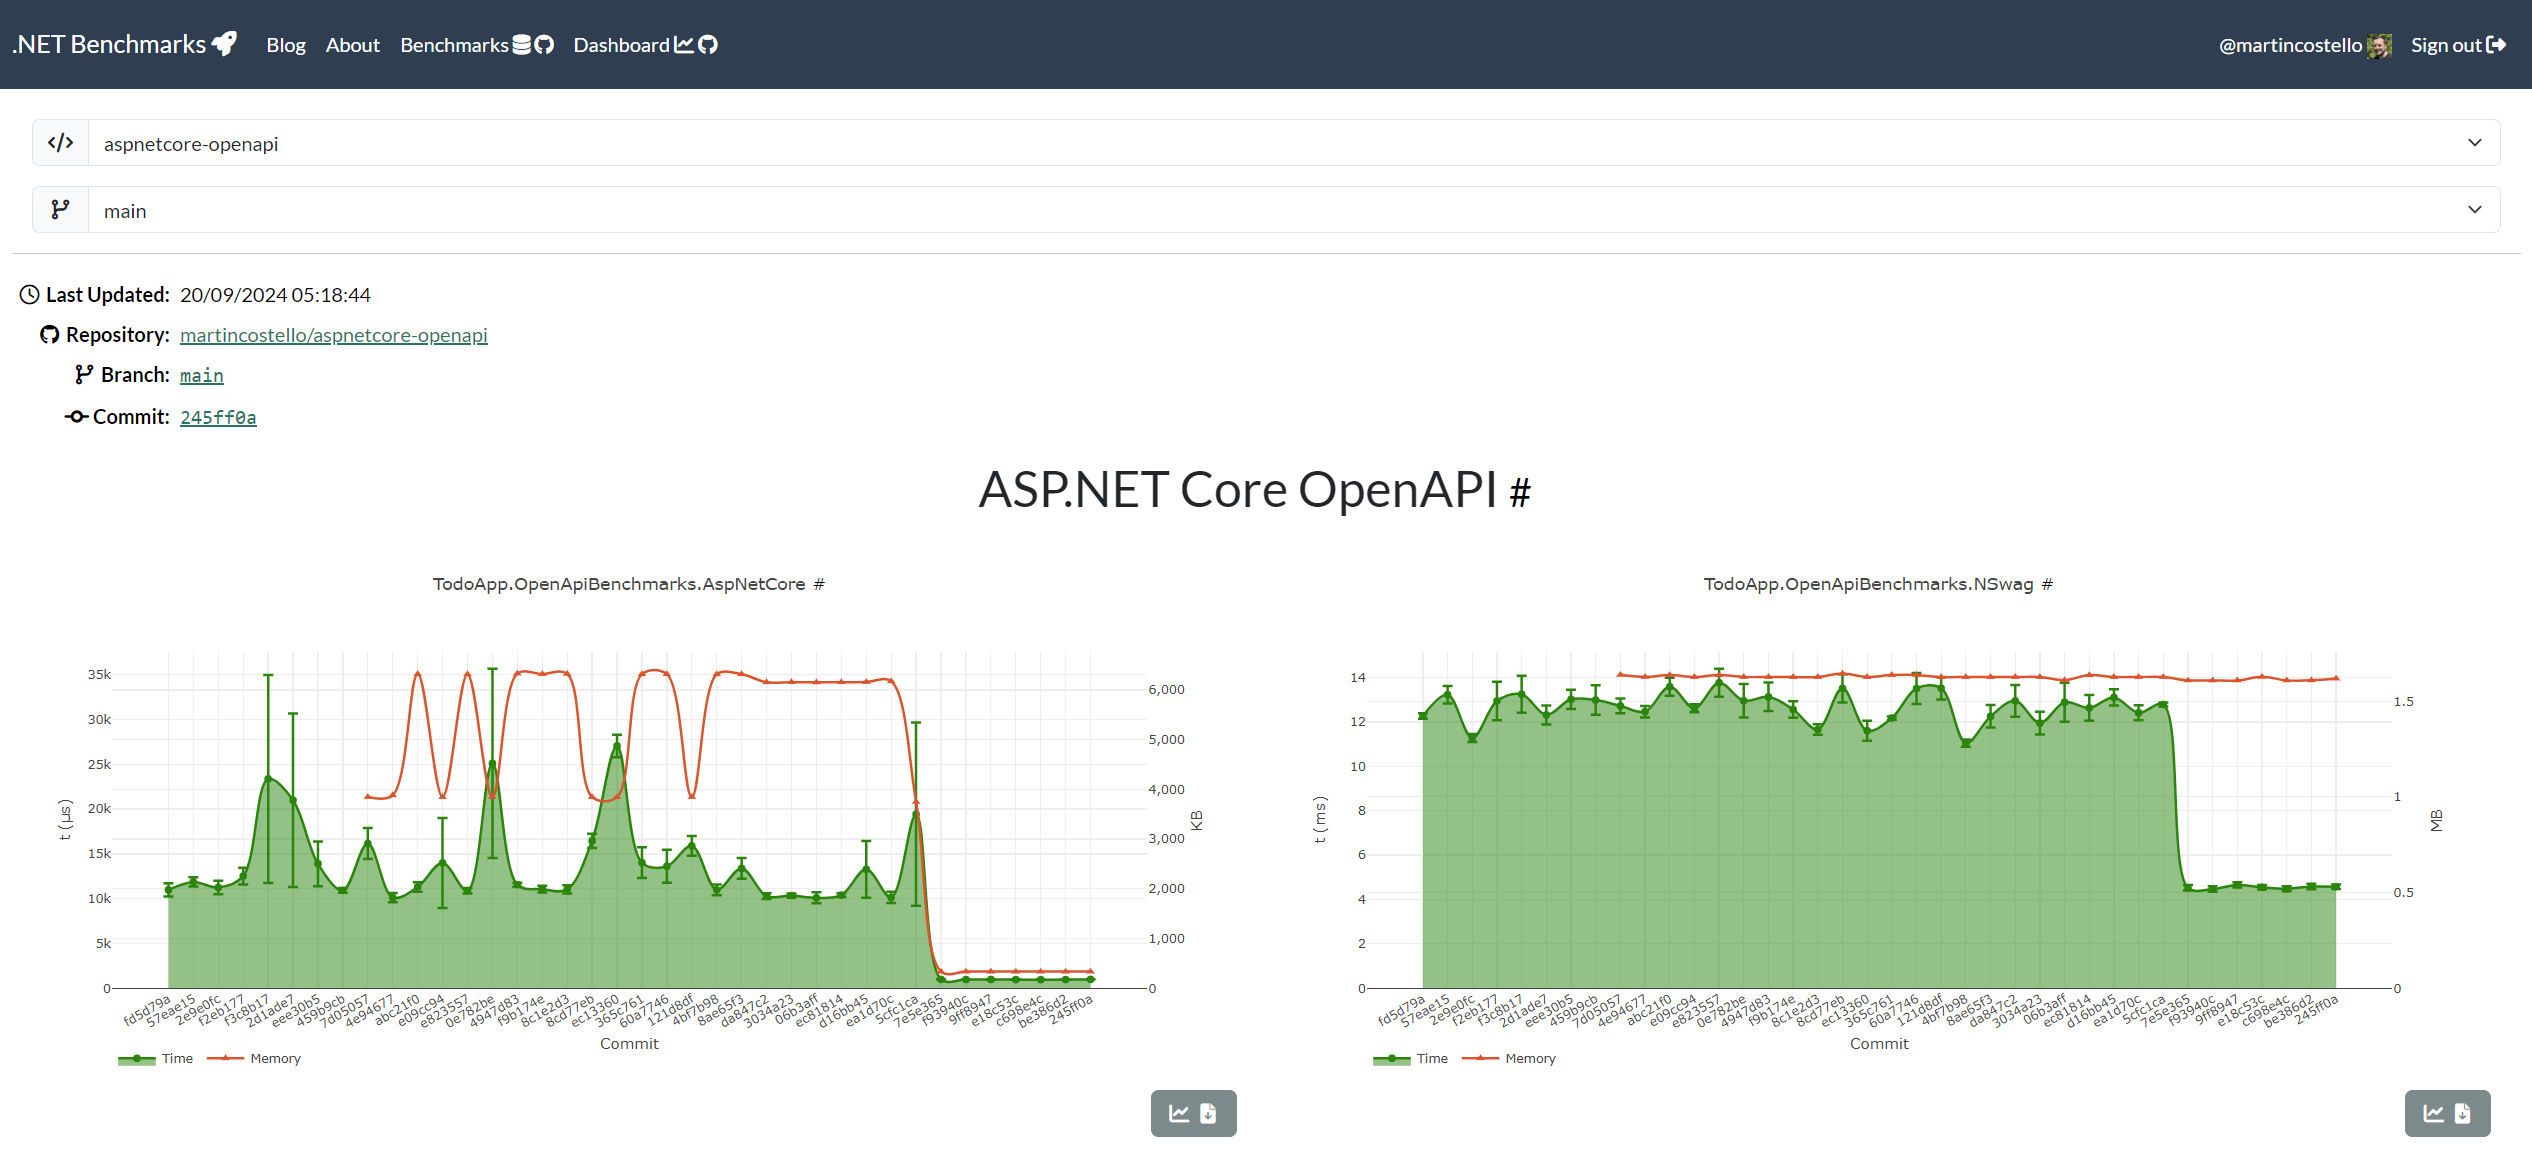The width and height of the screenshot is (2532, 1170).
Task: Click the GitHub repository icon next to Benchmarks
Action: point(543,44)
